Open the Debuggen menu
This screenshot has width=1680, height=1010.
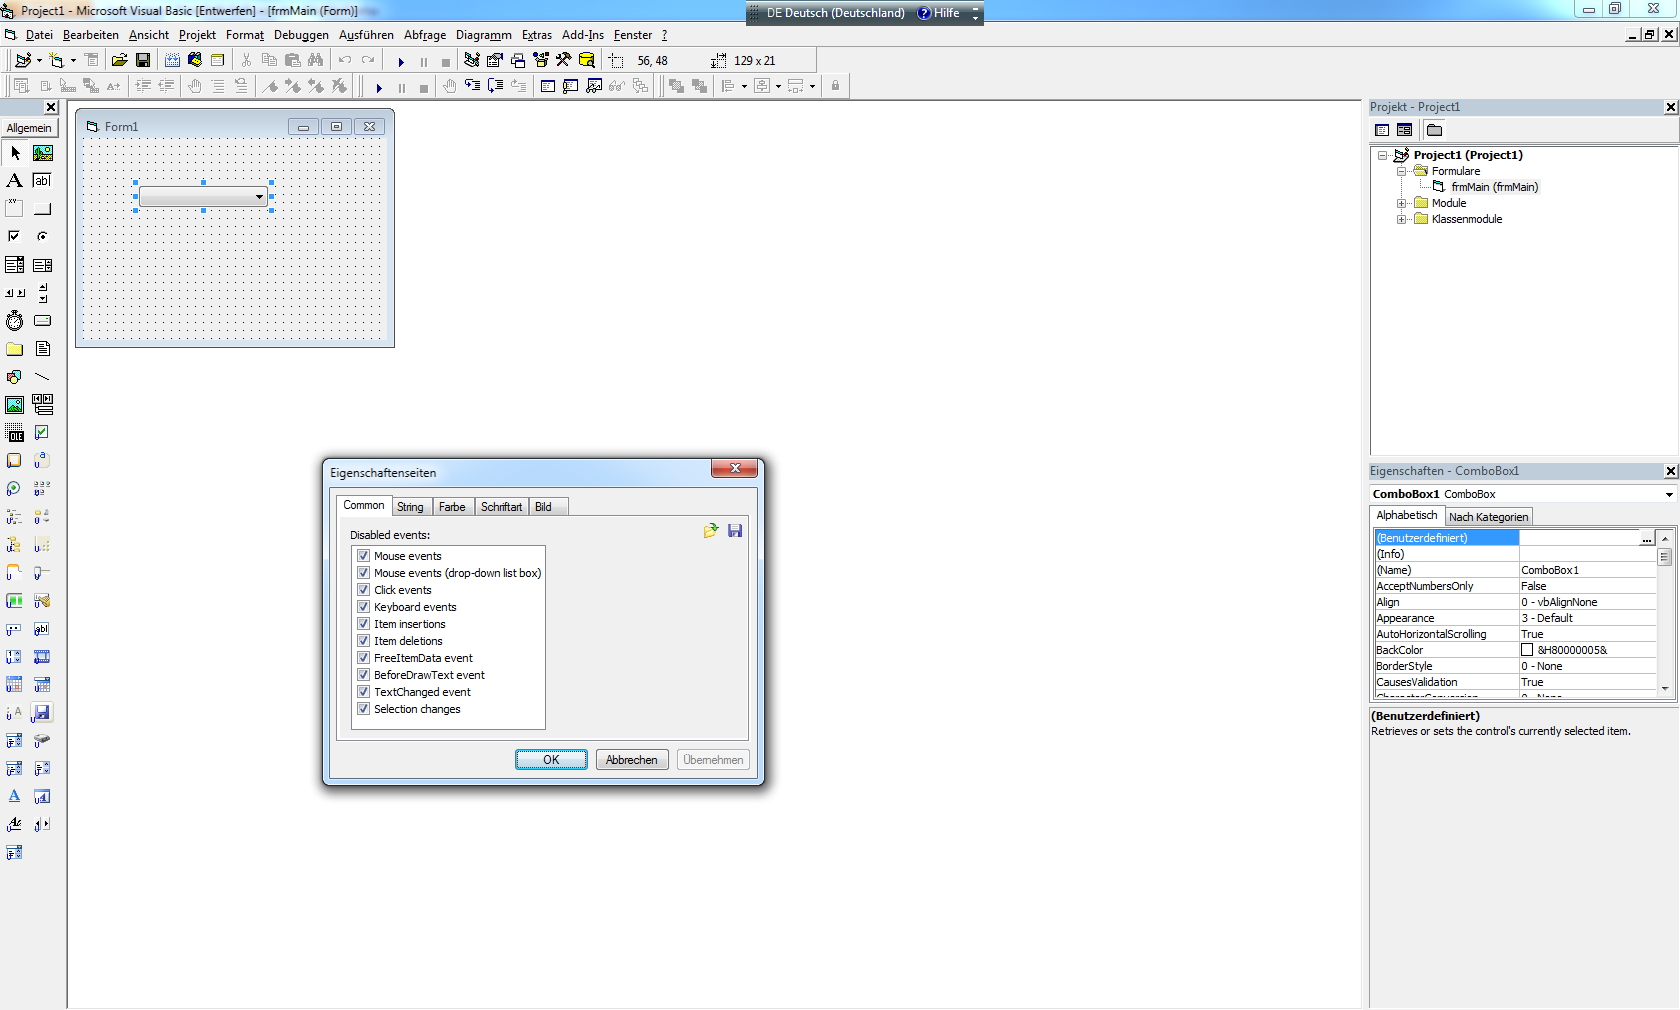[301, 35]
